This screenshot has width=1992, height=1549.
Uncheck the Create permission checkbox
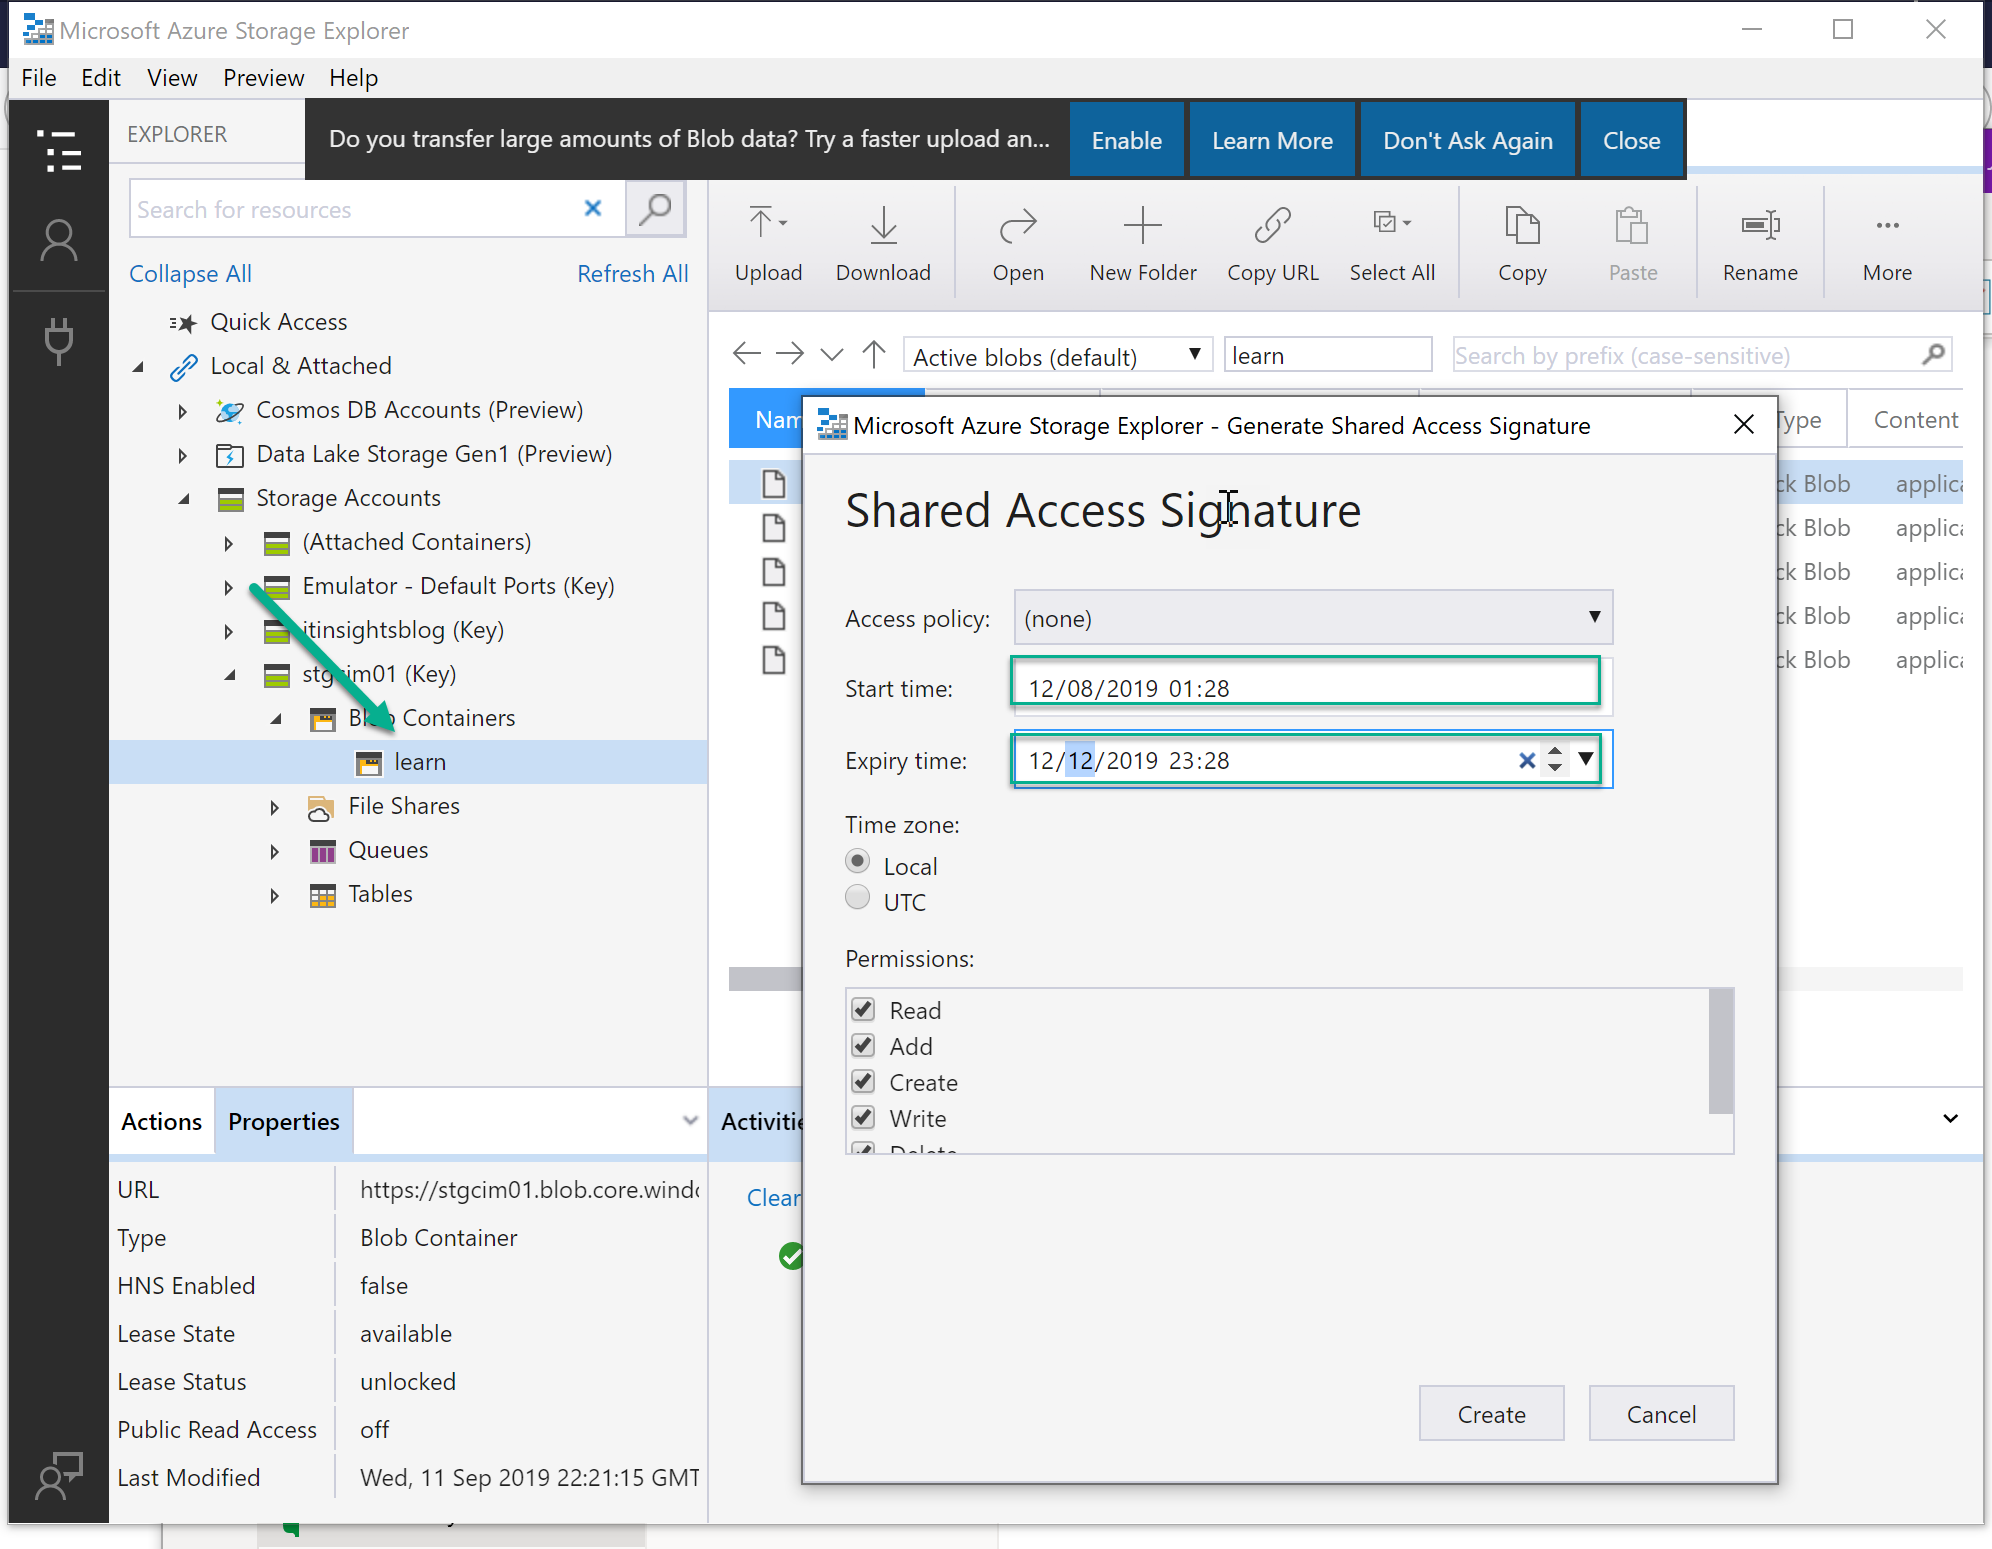(863, 1081)
